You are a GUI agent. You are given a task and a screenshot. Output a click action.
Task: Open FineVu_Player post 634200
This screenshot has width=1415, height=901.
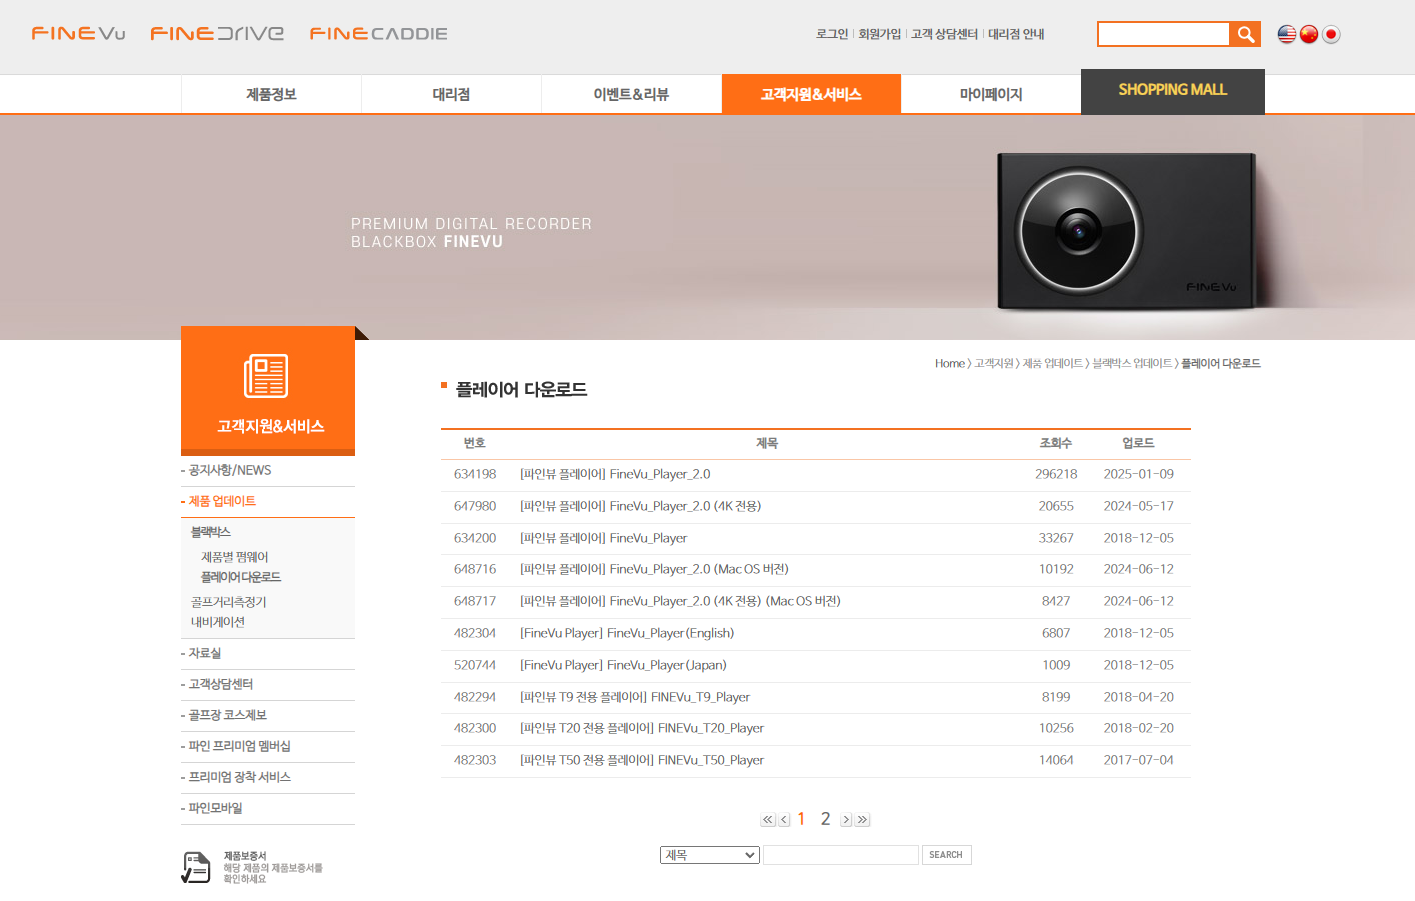604,538
